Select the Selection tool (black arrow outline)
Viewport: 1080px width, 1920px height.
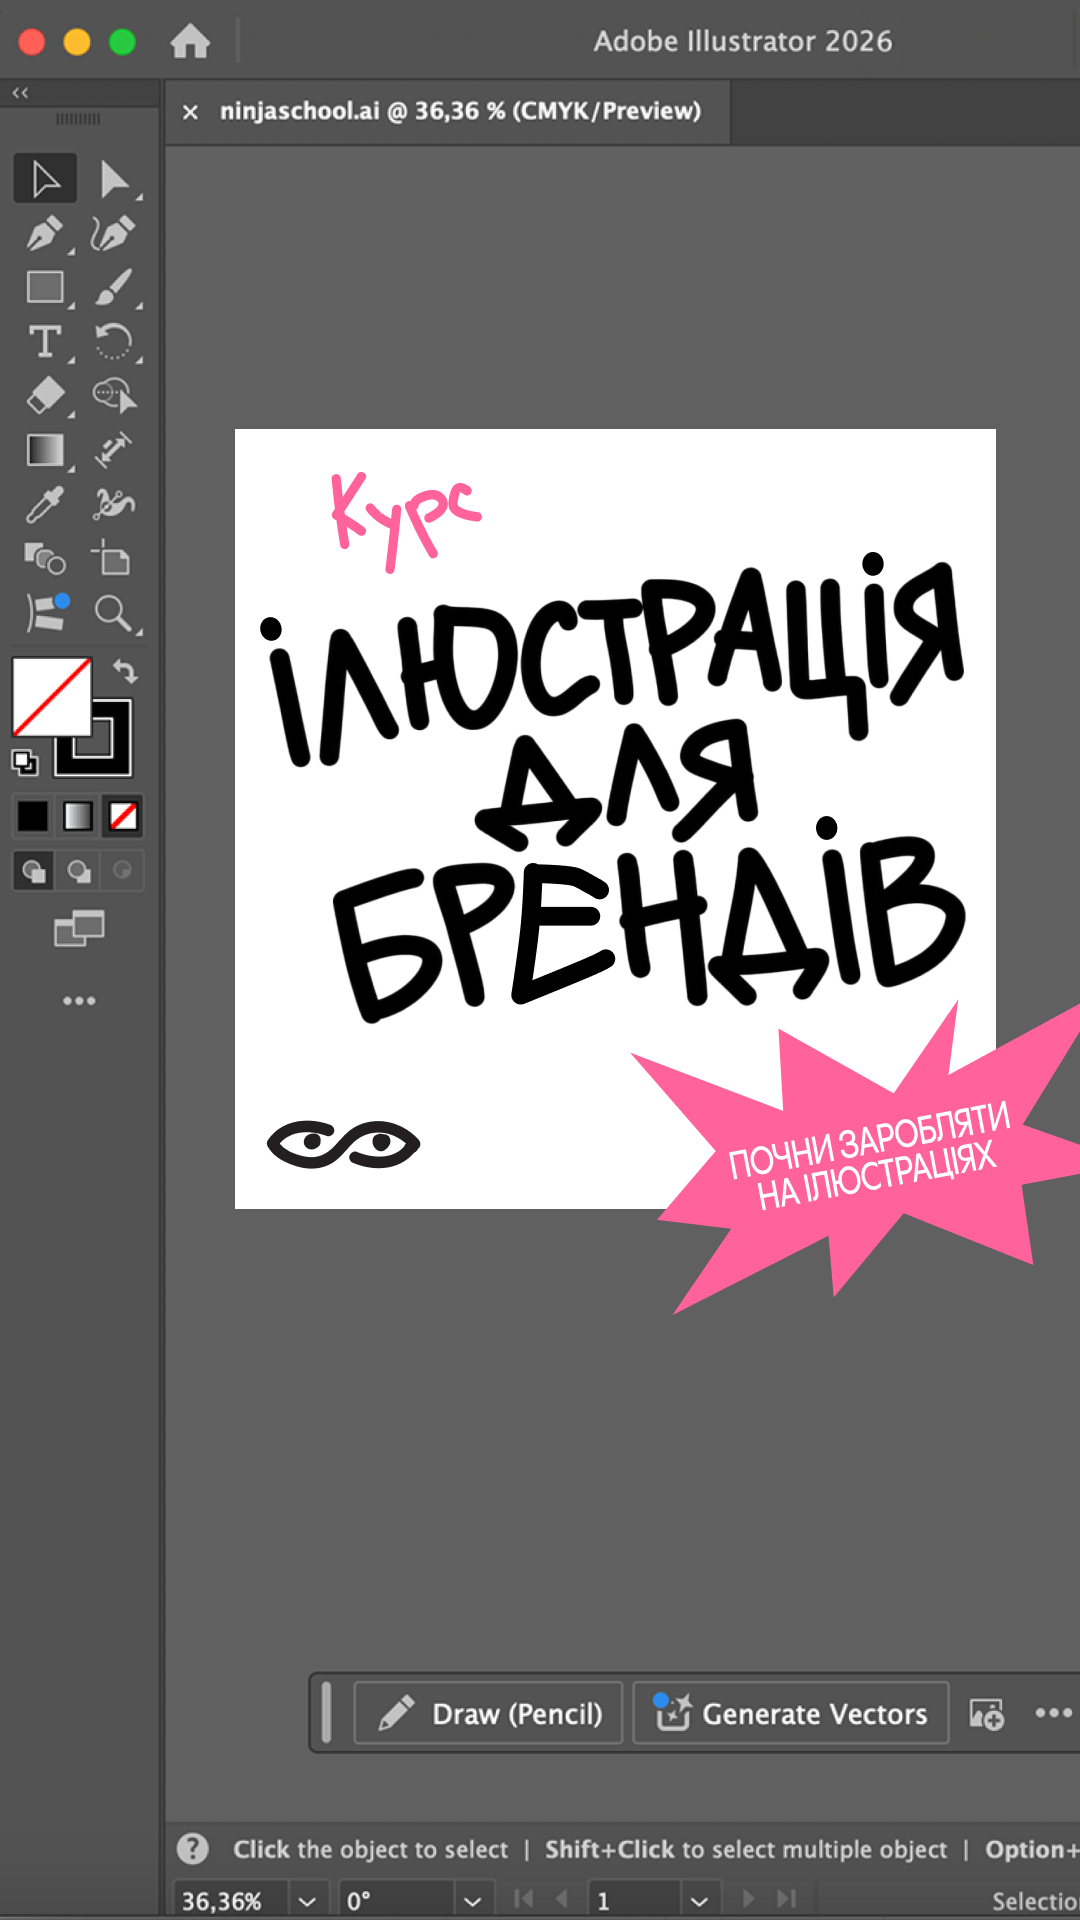click(45, 180)
